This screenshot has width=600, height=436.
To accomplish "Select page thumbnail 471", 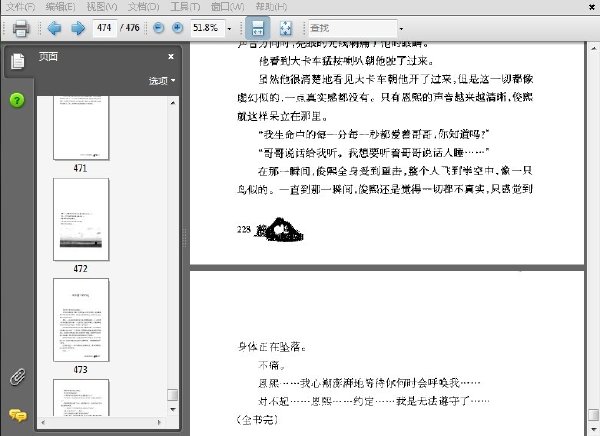I will [x=81, y=128].
